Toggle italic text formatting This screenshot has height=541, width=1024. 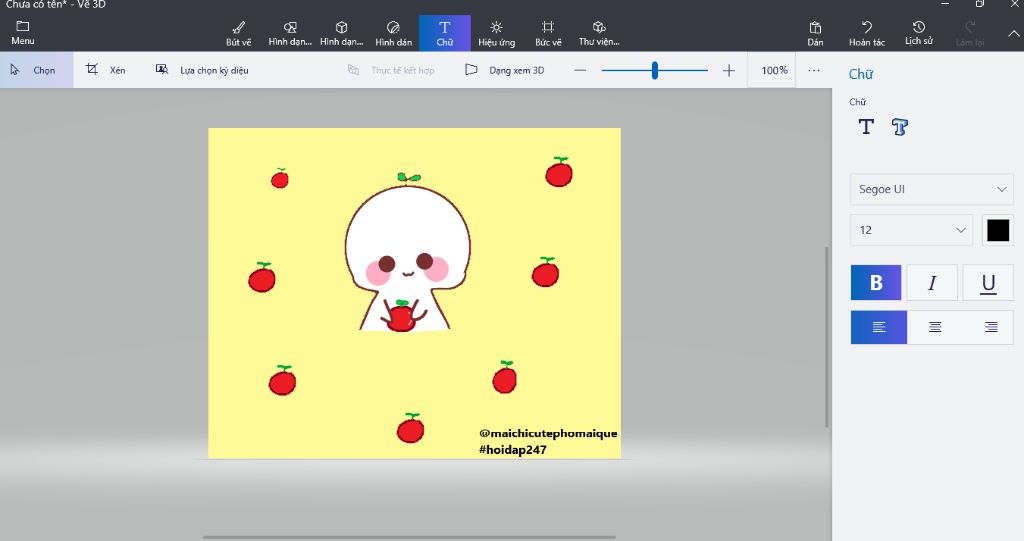coord(932,283)
